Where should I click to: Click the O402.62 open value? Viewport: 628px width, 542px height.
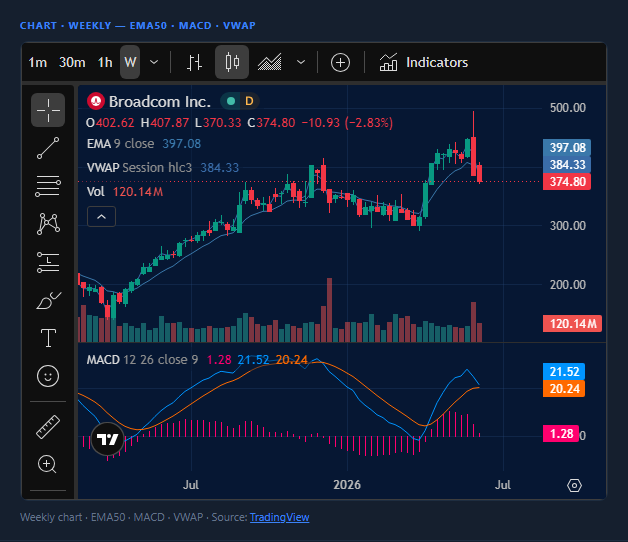pos(110,123)
